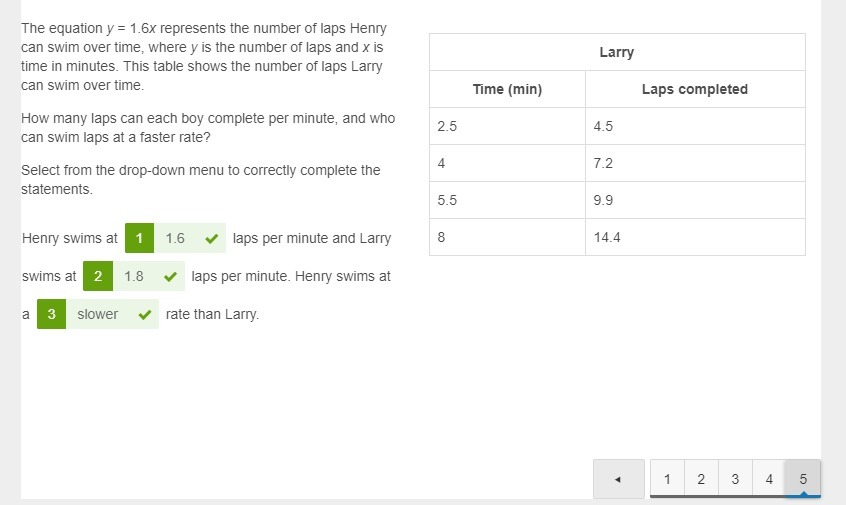Click checkmark beside 1.6 answer
The width and height of the screenshot is (846, 505).
pos(212,238)
